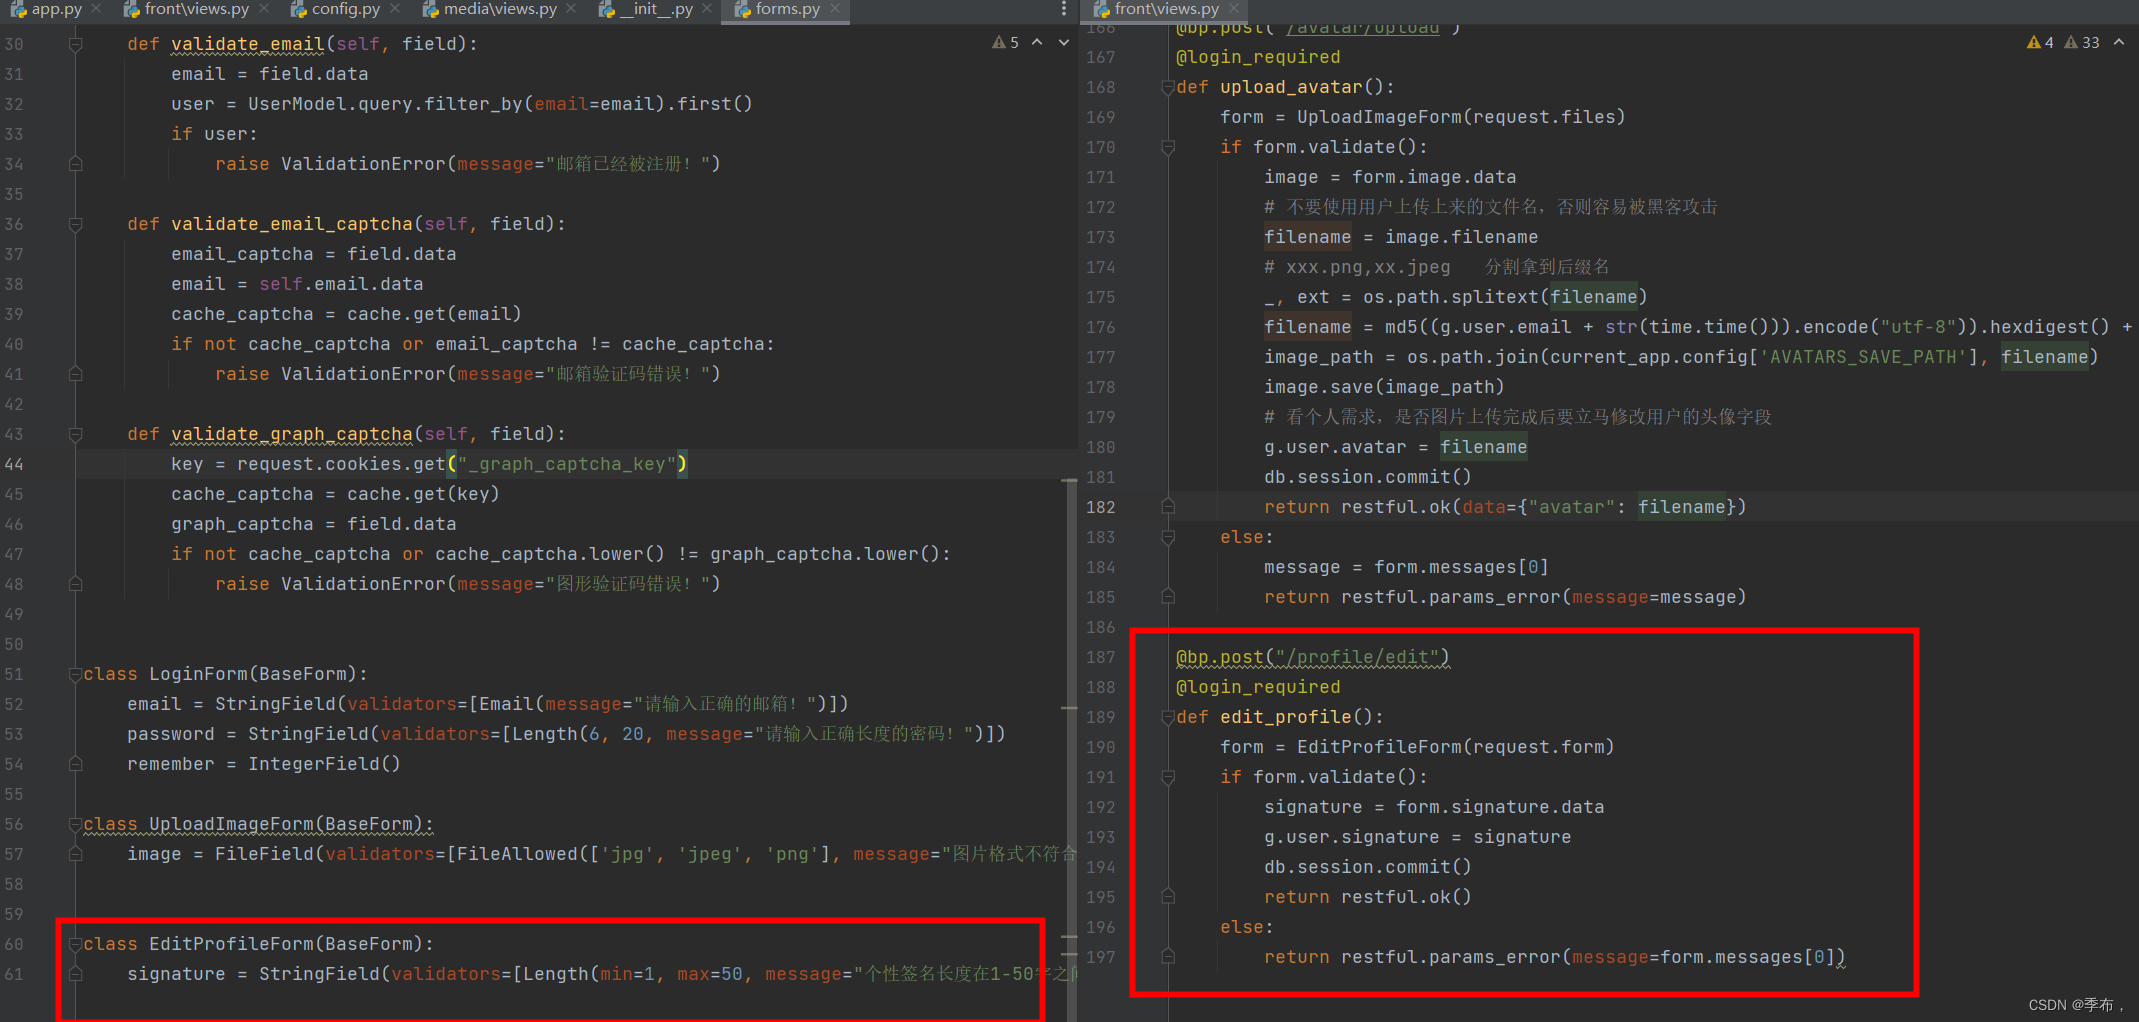This screenshot has width=2139, height=1022.
Task: Jump to previous highlighted error in forms.py
Action: pos(1037,42)
